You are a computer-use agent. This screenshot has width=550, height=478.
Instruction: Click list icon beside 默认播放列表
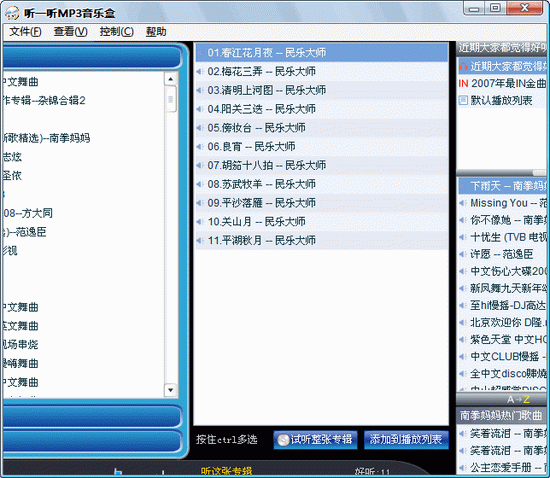pos(463,100)
